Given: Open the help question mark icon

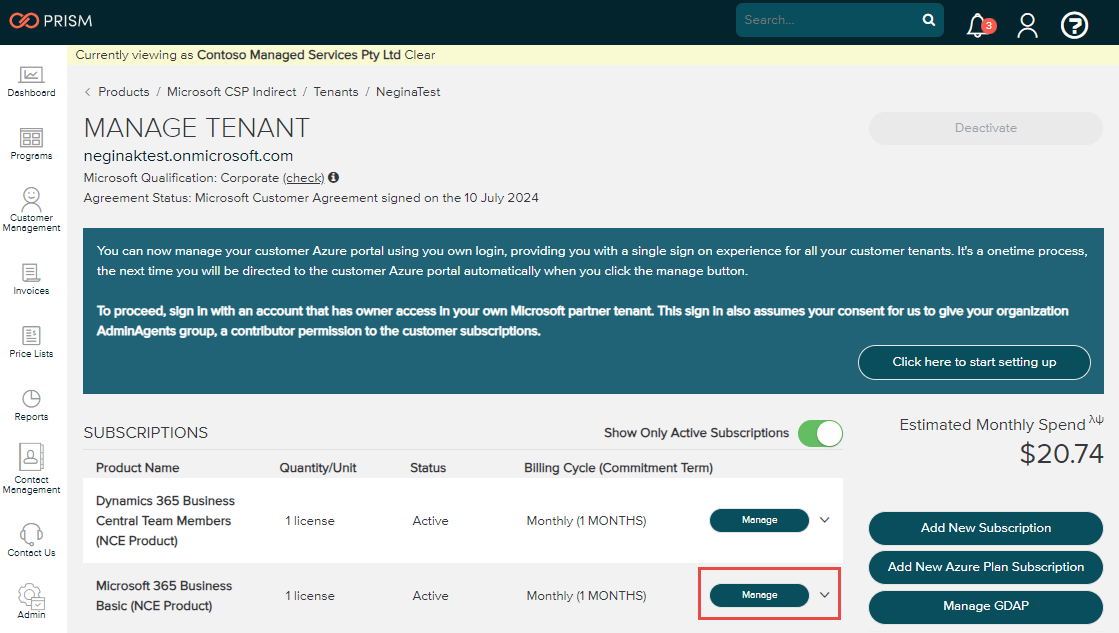Looking at the screenshot, I should (x=1074, y=26).
